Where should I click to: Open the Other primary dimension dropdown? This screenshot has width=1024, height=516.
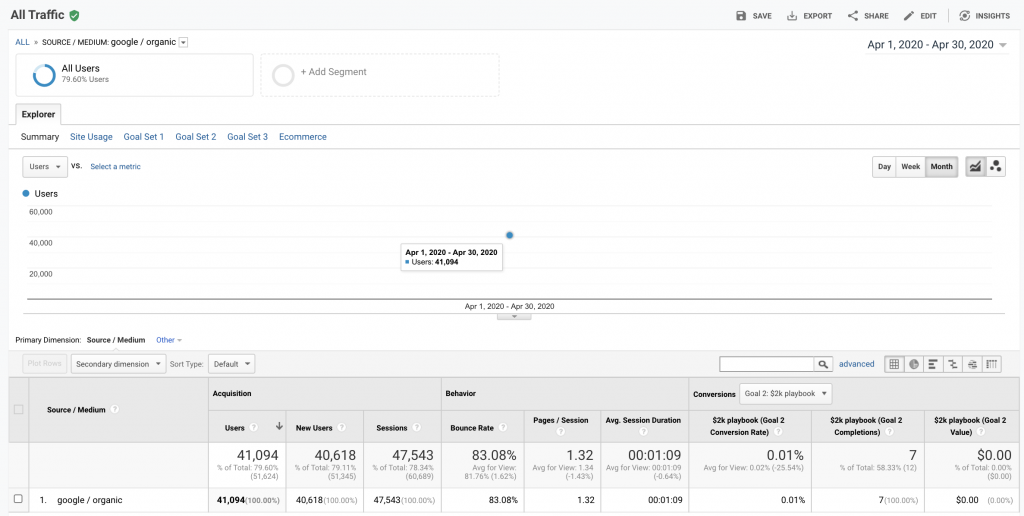coord(169,340)
